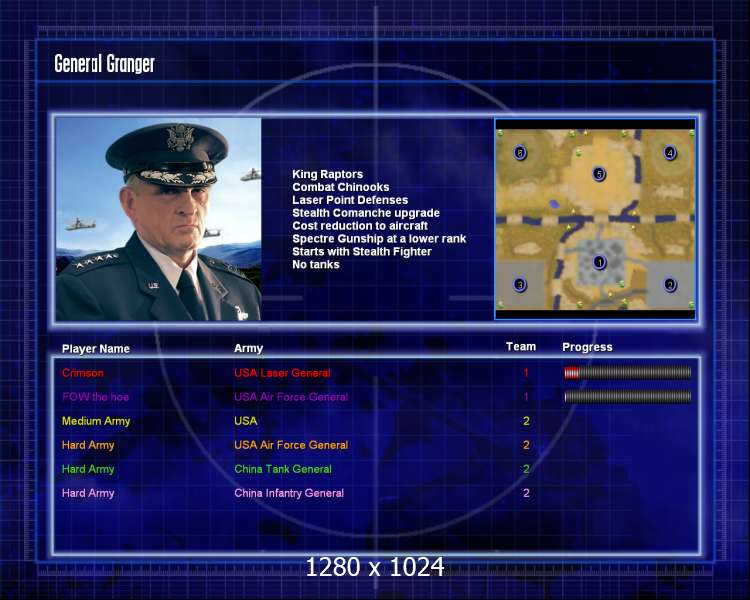750x600 pixels.
Task: Click the 'Laser Point Defenses' line
Action: tap(350, 200)
